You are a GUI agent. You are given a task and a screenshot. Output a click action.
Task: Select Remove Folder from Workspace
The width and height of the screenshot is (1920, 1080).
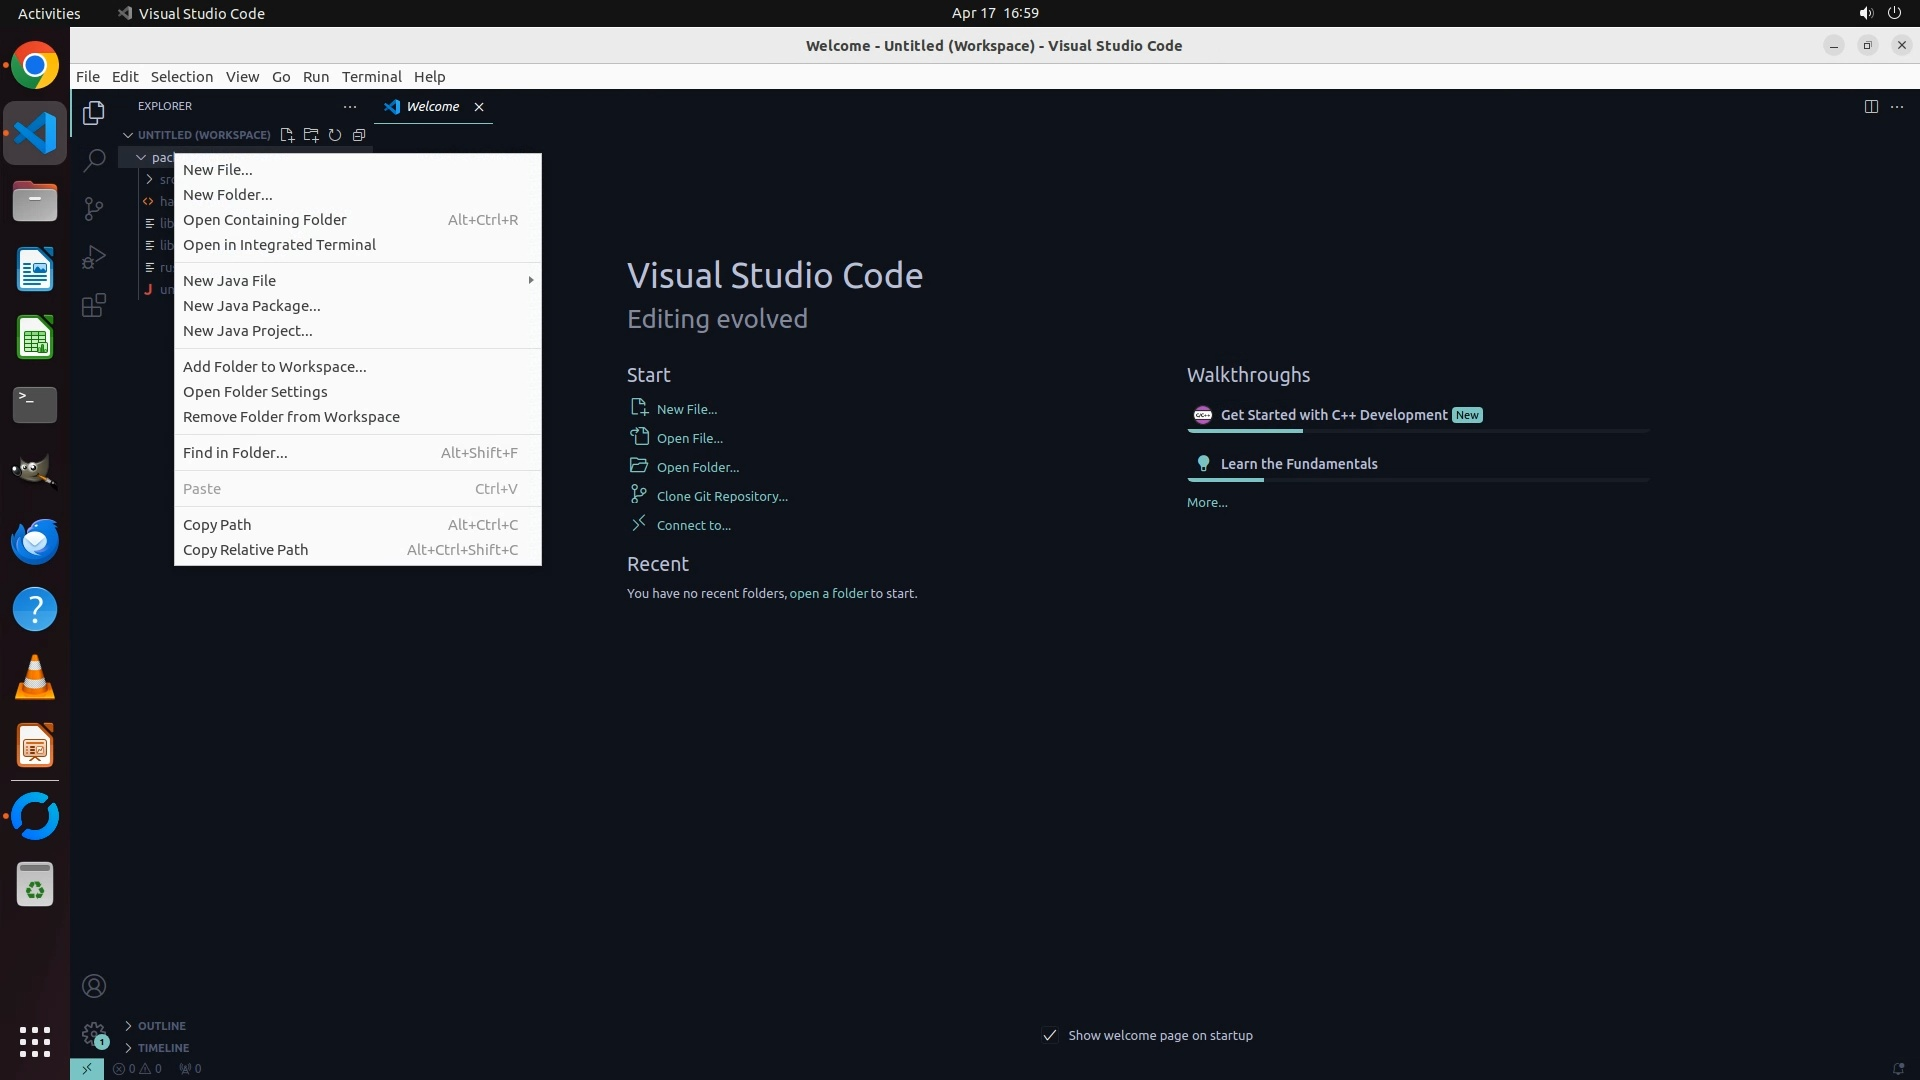coord(291,417)
